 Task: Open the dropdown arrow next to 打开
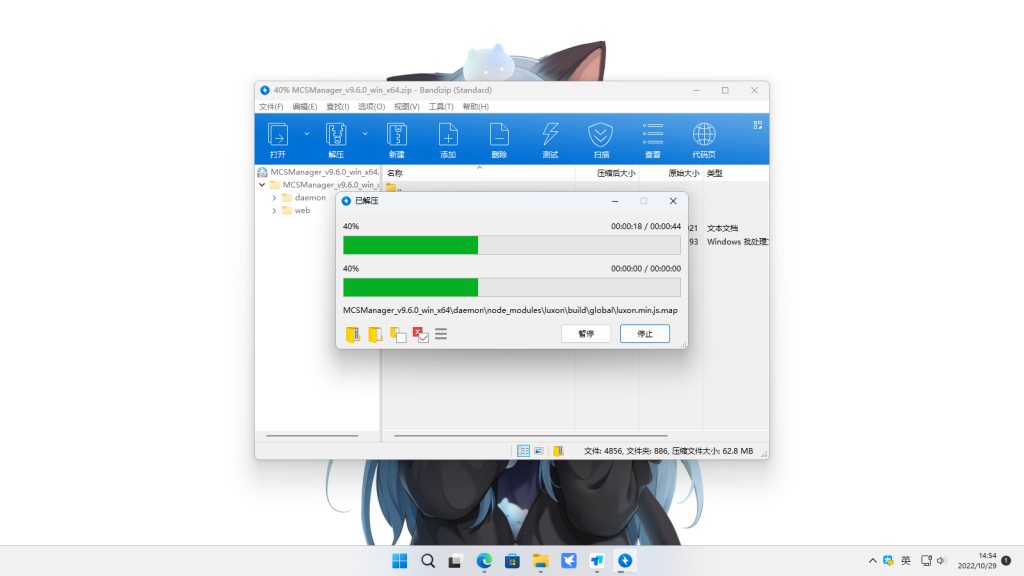[307, 134]
